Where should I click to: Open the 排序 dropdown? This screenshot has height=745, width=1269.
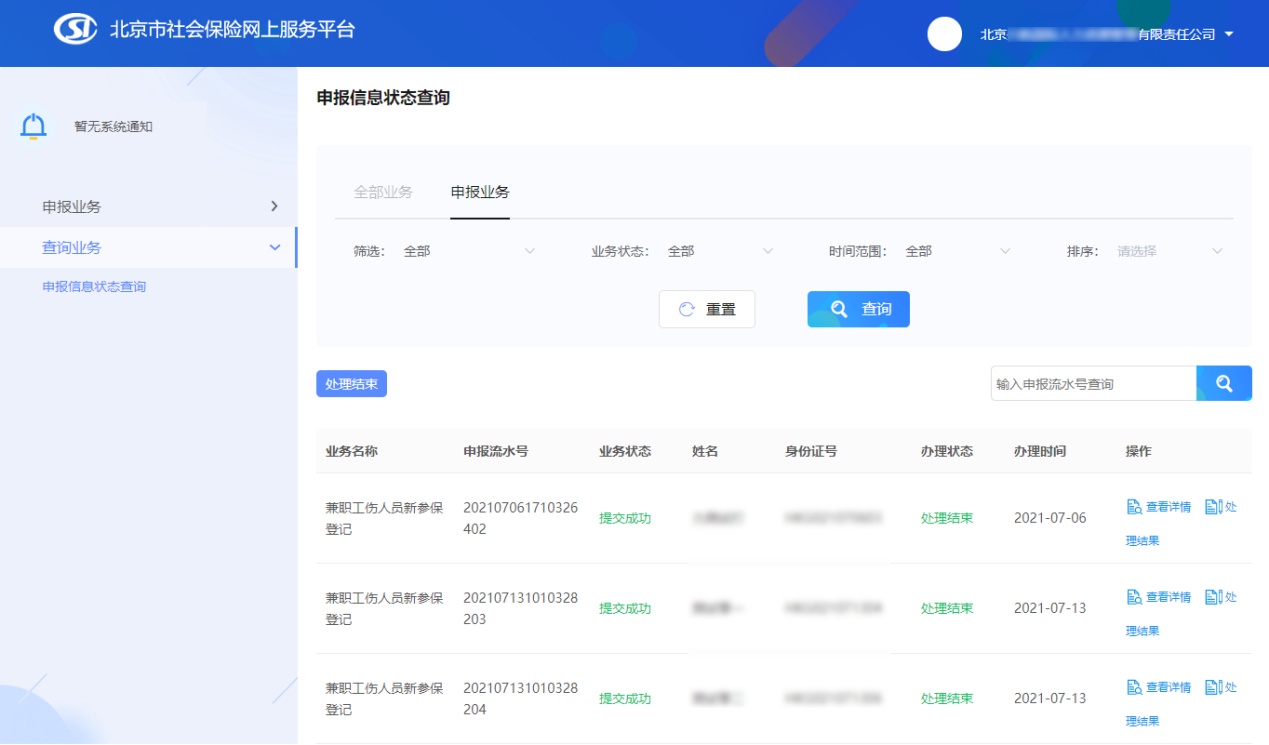pos(1170,251)
